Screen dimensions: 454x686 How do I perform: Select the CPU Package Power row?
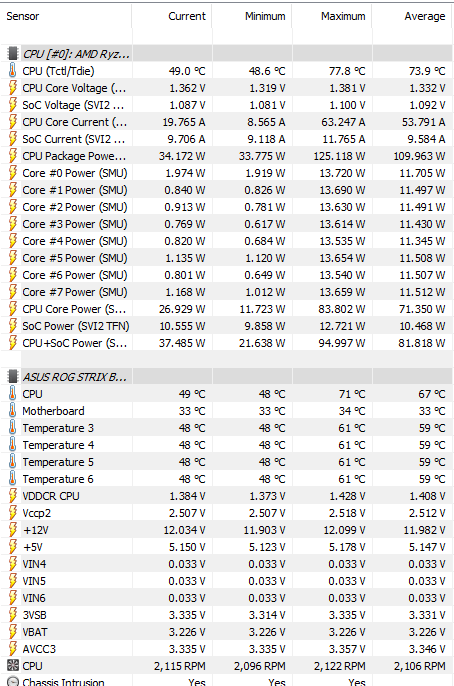point(227,156)
